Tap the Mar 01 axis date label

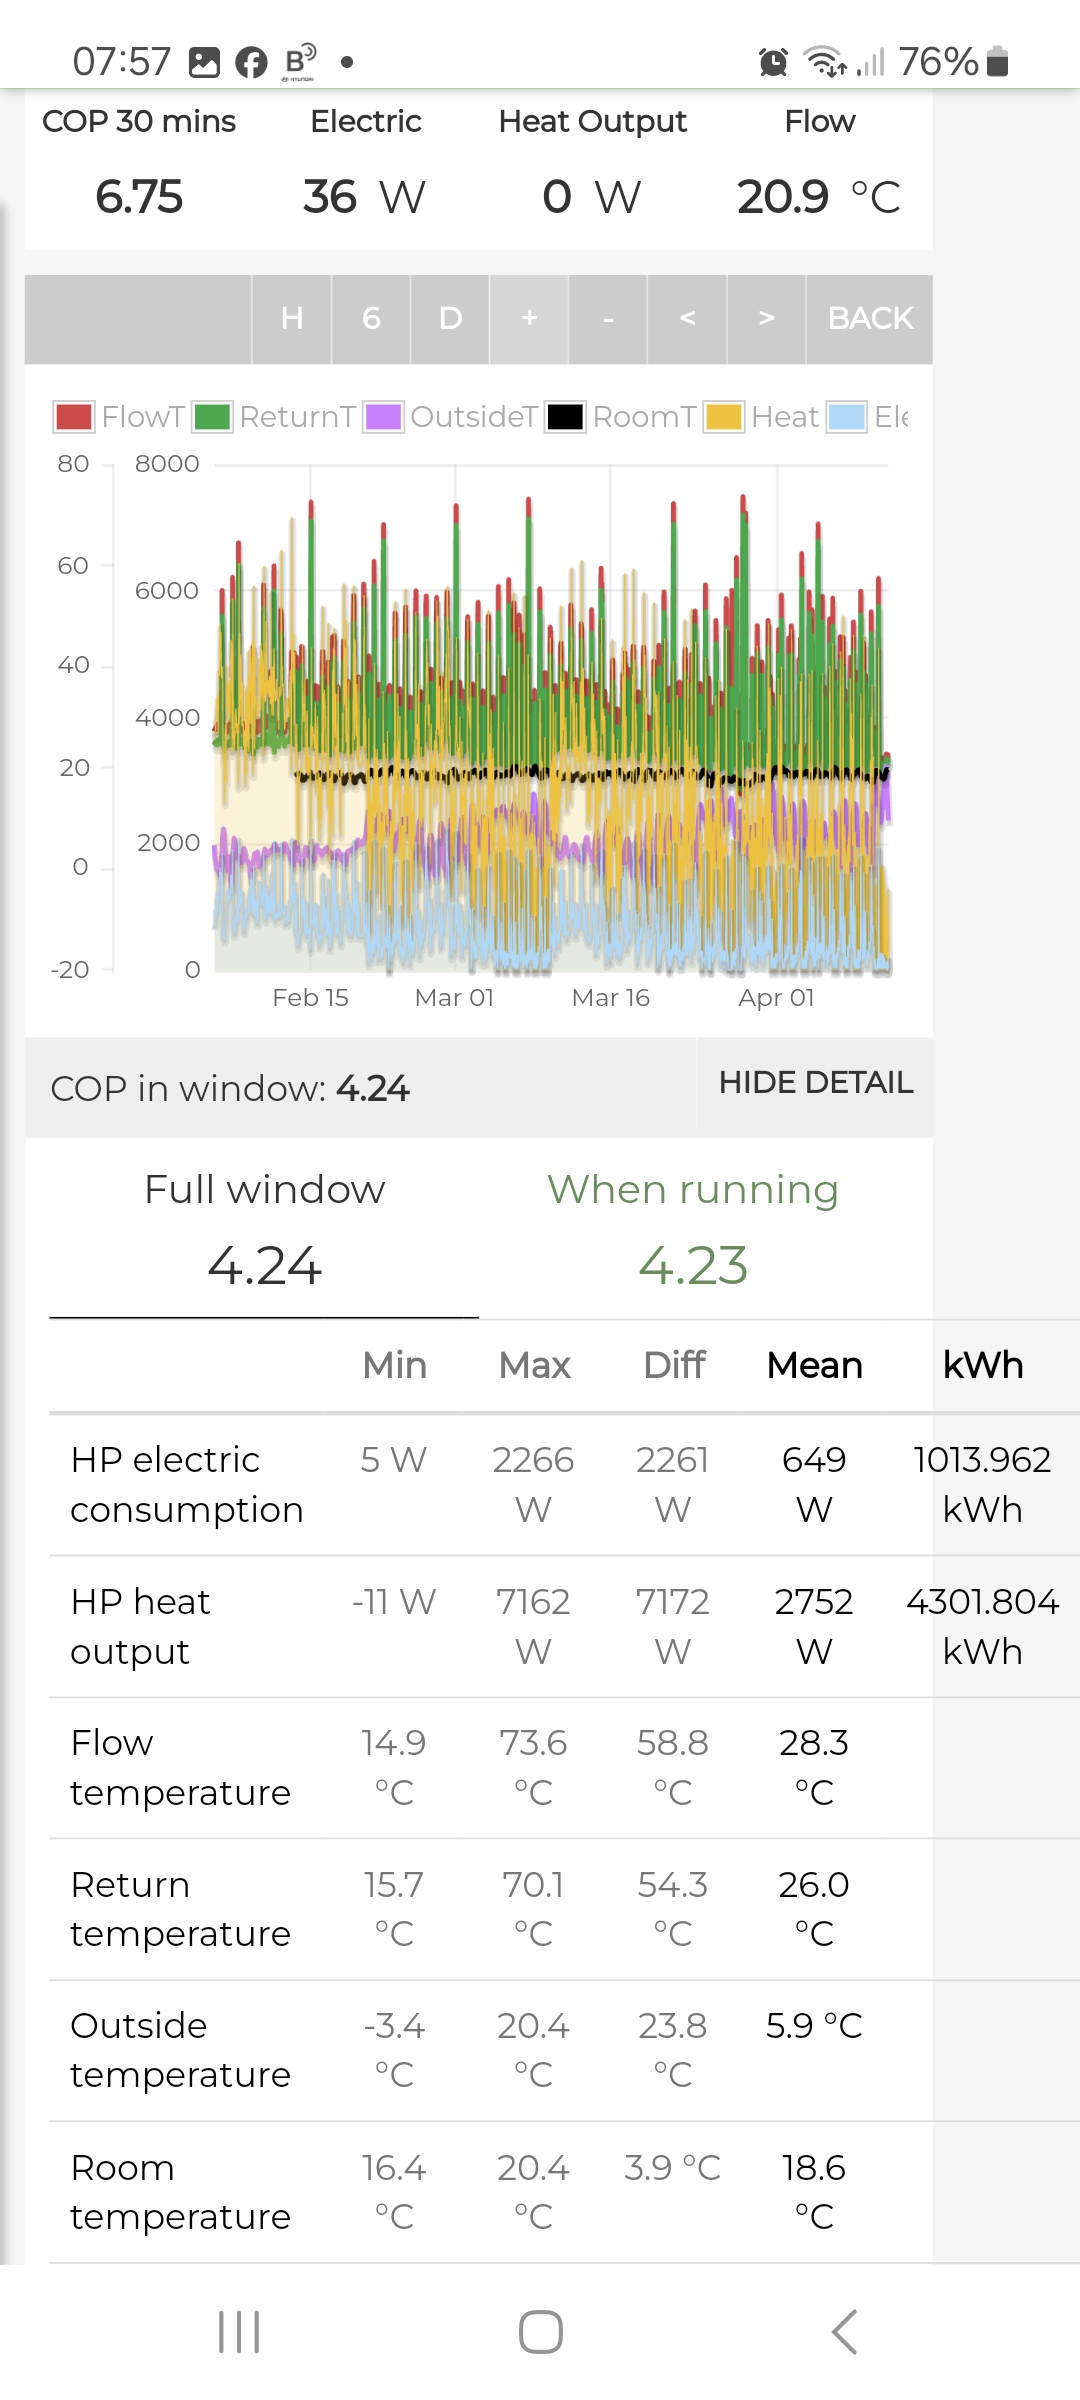click(x=454, y=998)
